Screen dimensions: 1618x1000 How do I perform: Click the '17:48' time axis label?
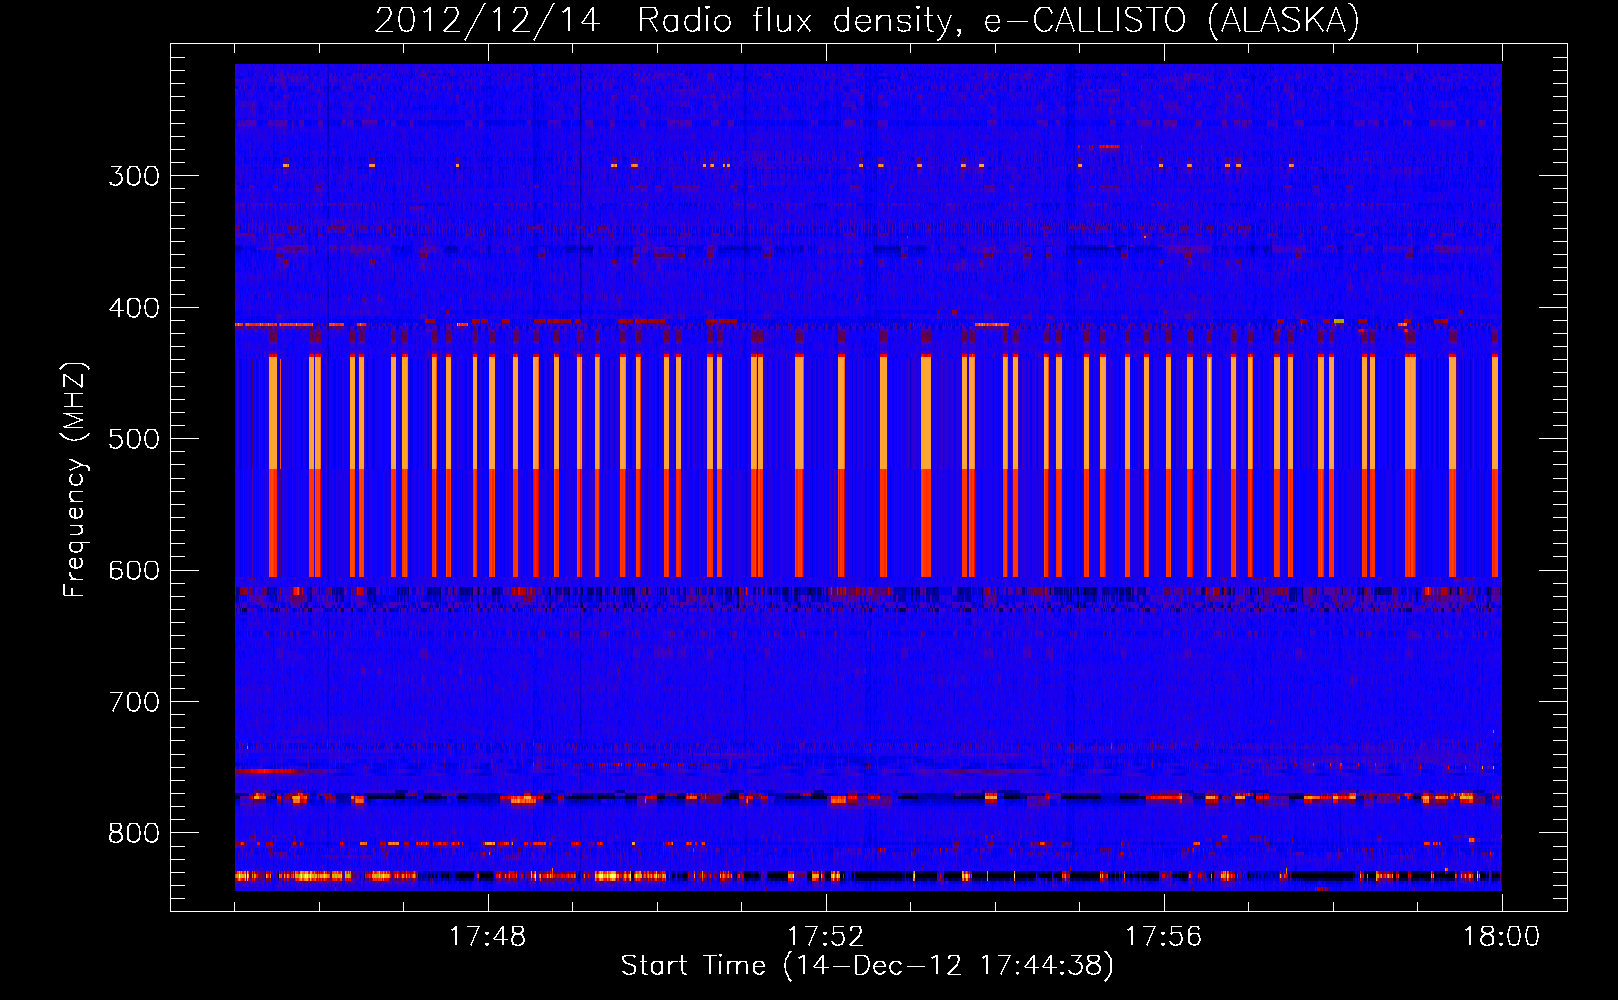pos(488,937)
